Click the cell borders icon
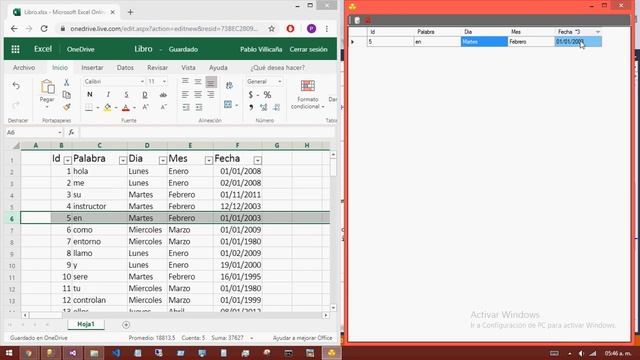The width and height of the screenshot is (640, 360). point(89,107)
